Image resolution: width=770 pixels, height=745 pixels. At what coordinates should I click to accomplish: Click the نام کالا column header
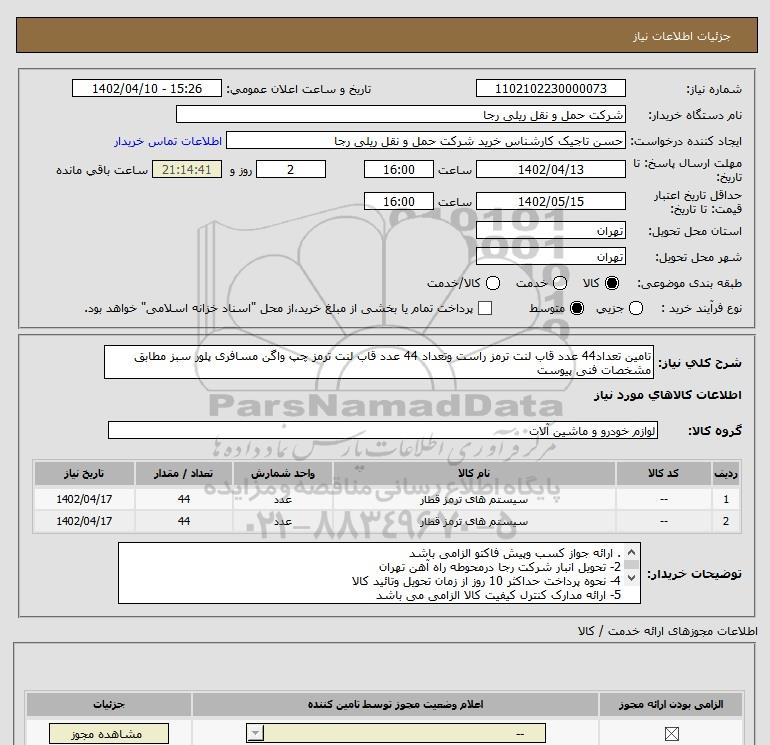click(x=474, y=473)
